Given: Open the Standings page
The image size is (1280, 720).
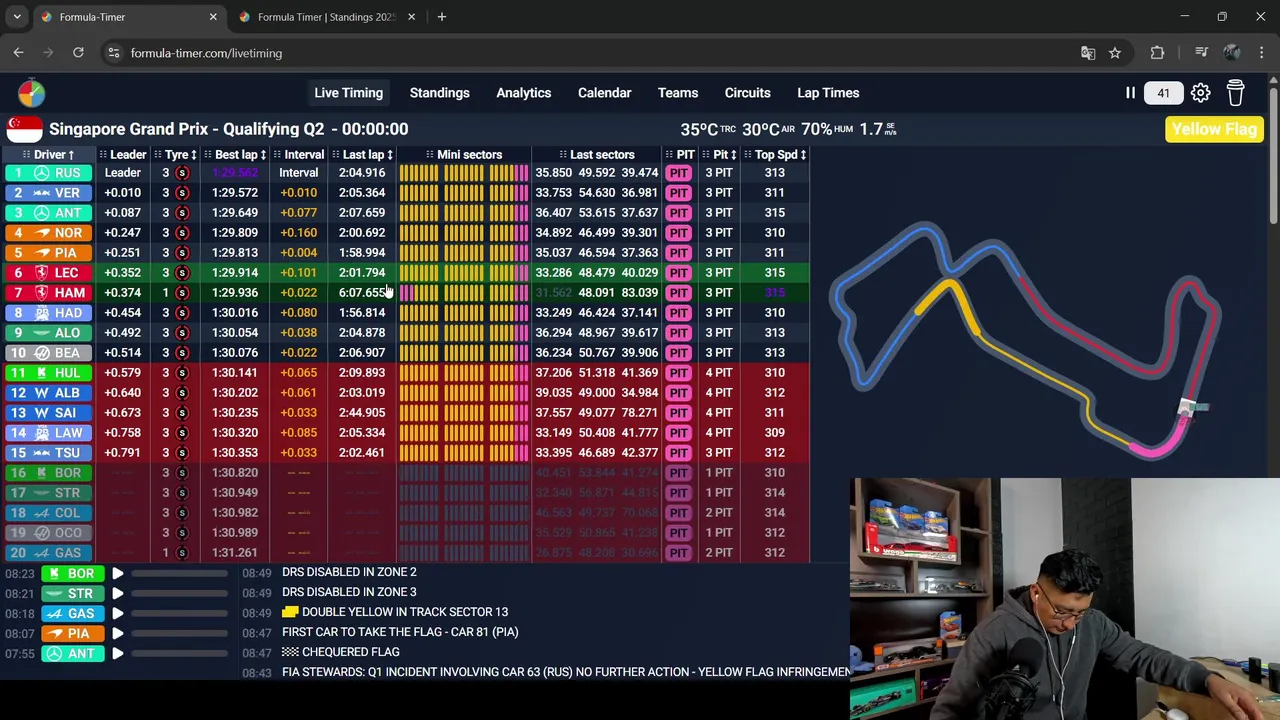Looking at the screenshot, I should tap(439, 93).
